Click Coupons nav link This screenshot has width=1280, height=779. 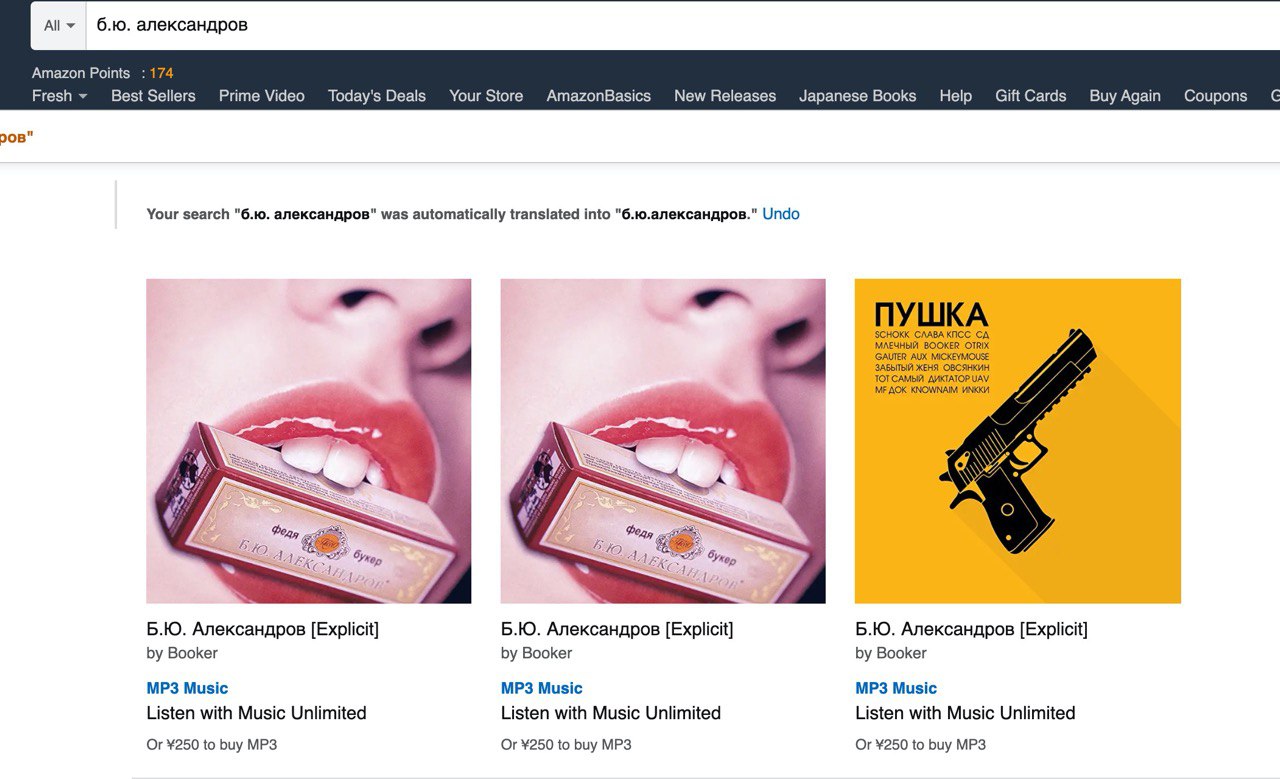tap(1216, 96)
